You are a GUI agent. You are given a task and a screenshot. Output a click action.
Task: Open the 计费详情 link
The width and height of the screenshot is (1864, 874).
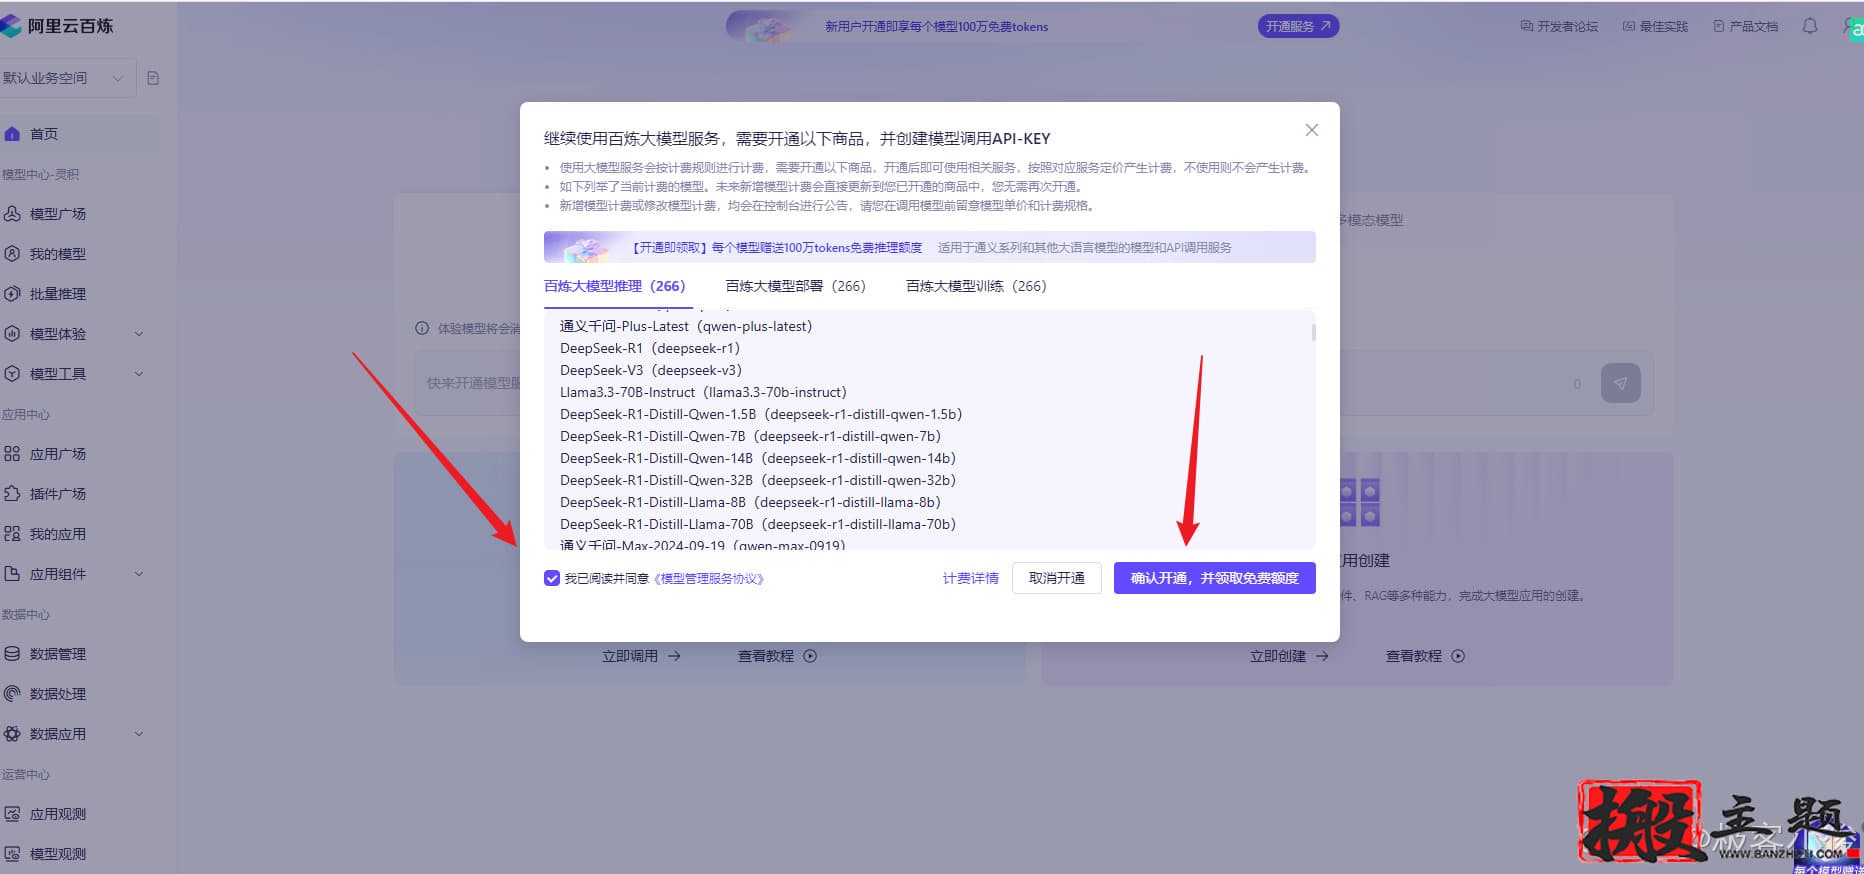coord(971,578)
